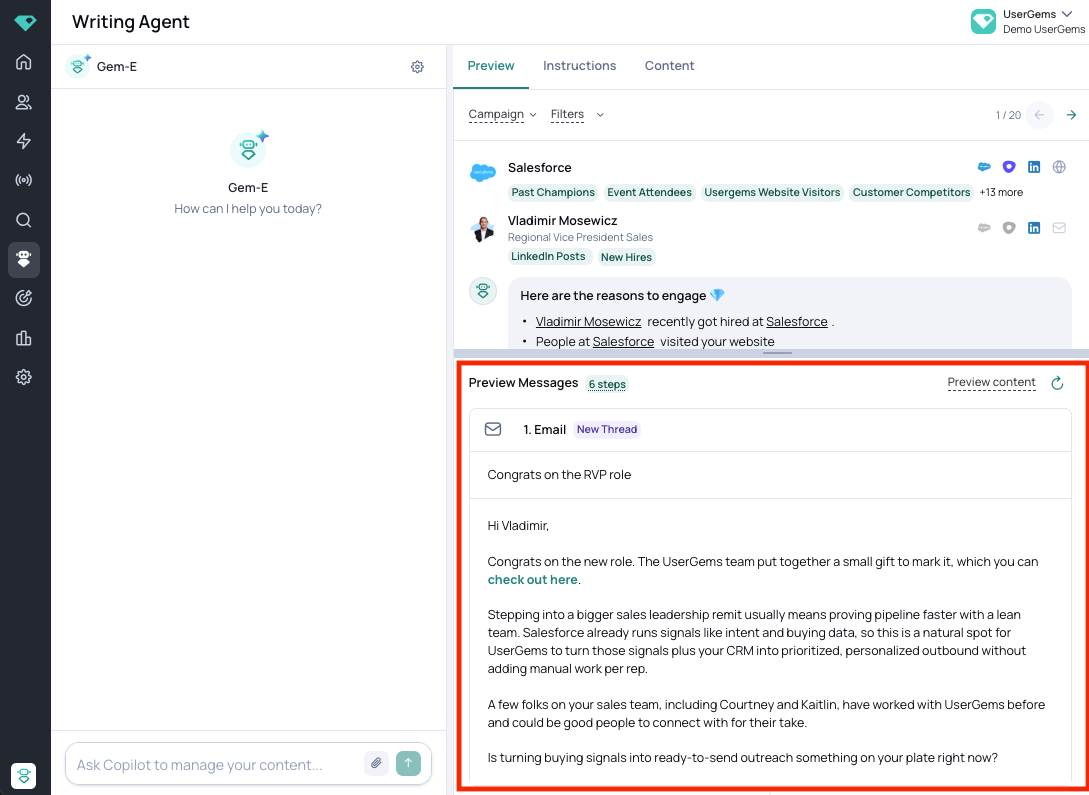1089x795 pixels.
Task: Open the lightning bolt icon in sidebar
Action: tap(24, 141)
